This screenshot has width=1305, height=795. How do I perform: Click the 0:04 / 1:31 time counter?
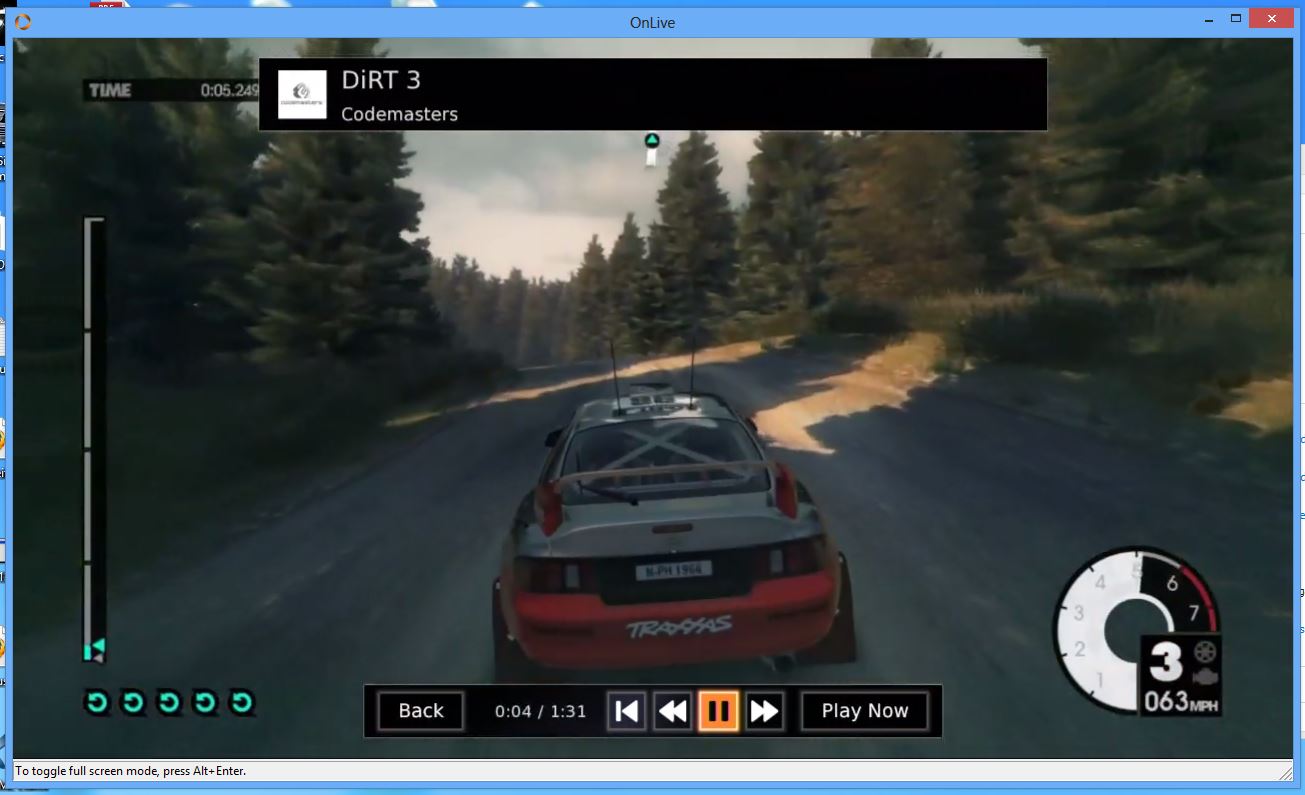pos(541,711)
